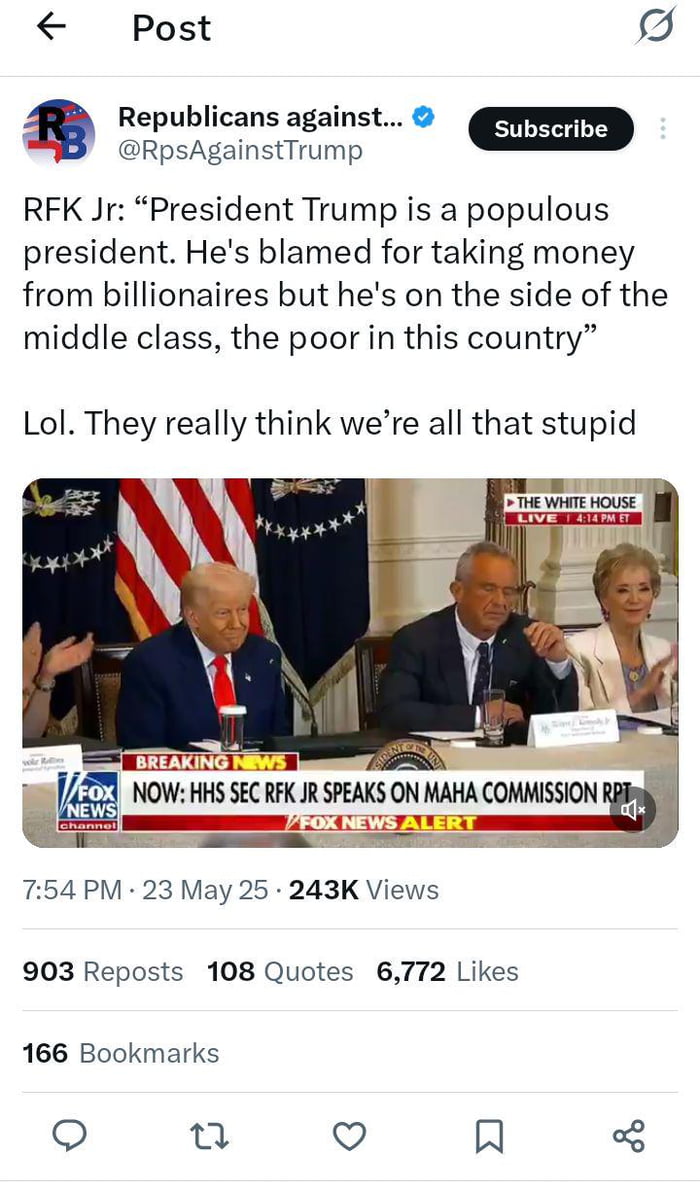View the 108 Quotes list
Image resolution: width=700 pixels, height=1190 pixels.
tap(280, 972)
